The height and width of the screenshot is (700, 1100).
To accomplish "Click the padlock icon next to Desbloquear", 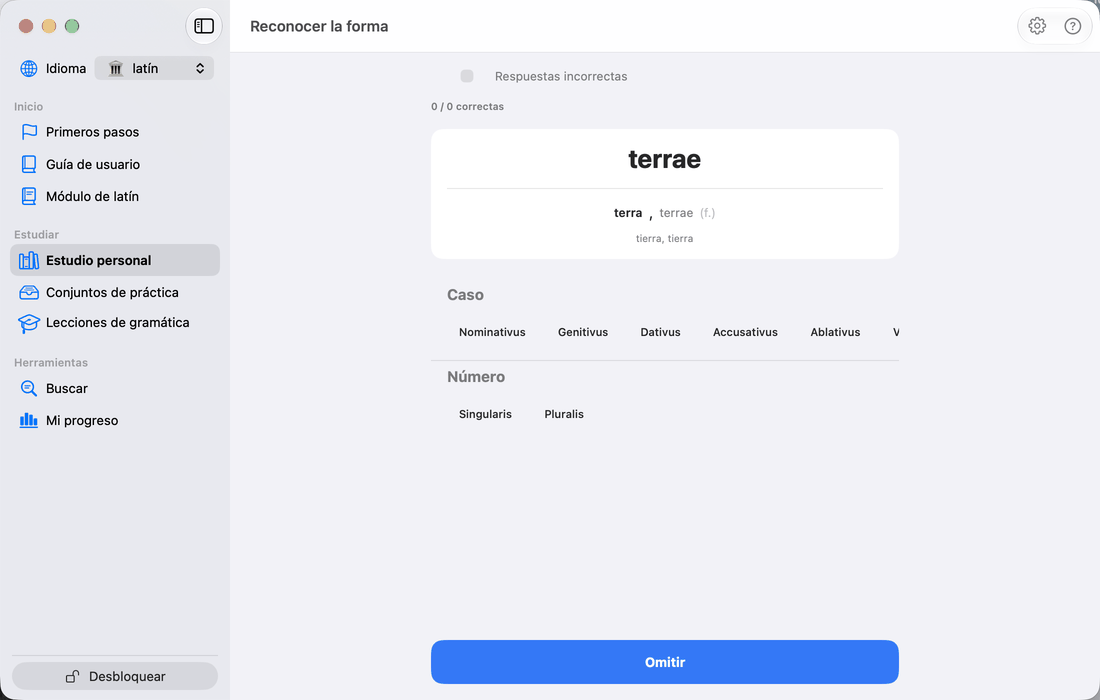I will point(72,676).
